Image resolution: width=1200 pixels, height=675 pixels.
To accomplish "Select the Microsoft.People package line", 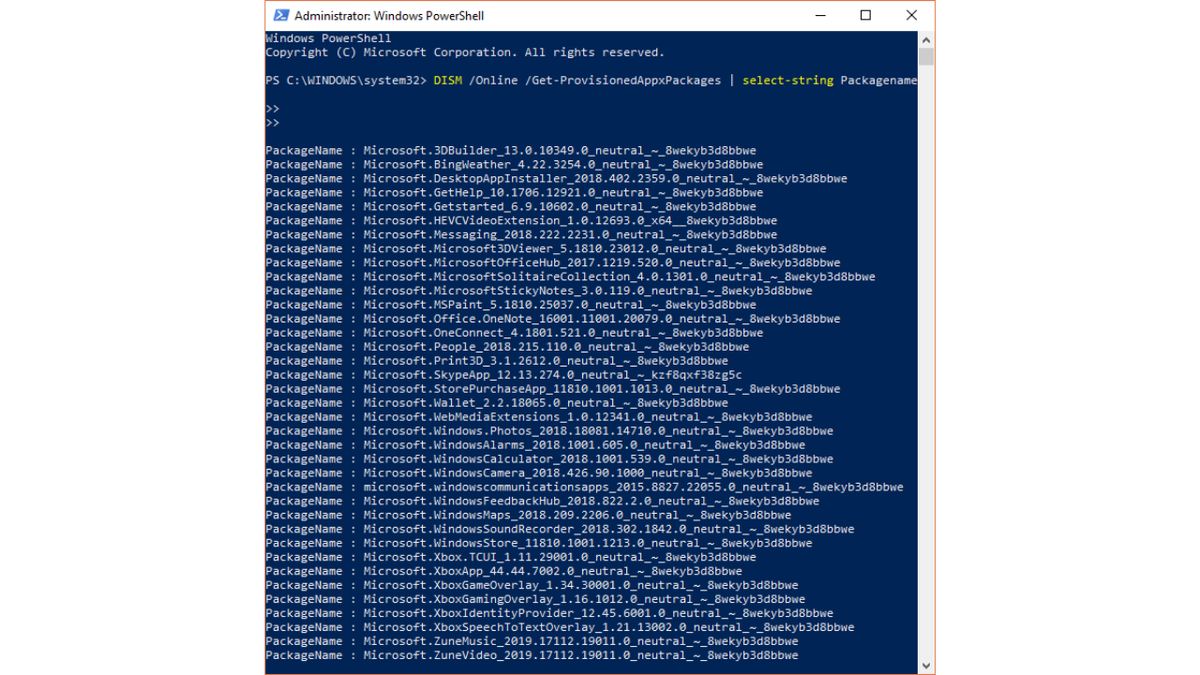I will pyautogui.click(x=507, y=346).
